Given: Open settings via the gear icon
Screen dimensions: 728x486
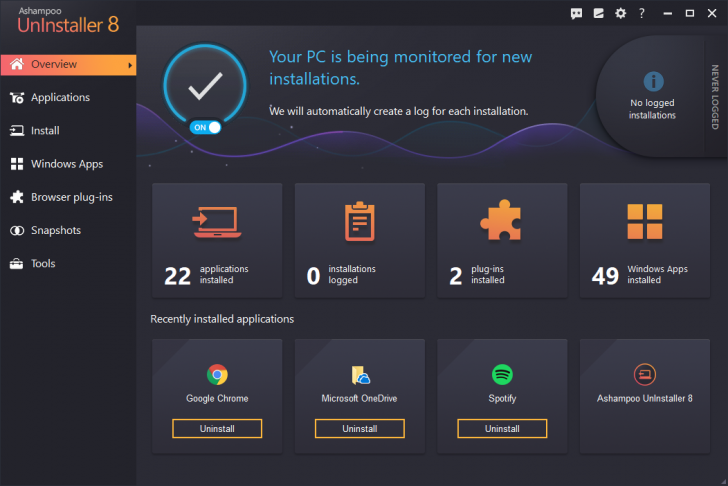Looking at the screenshot, I should pyautogui.click(x=620, y=13).
